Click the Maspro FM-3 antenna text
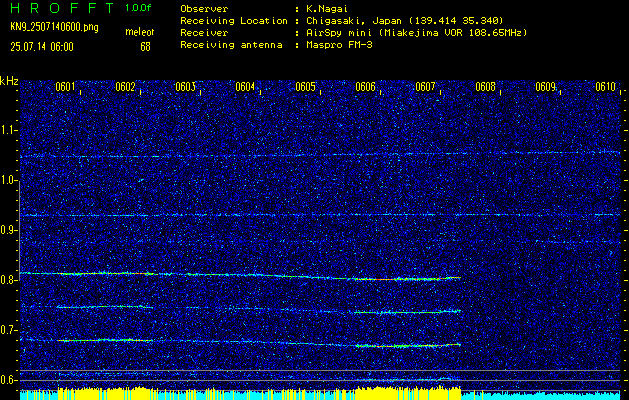 click(x=339, y=45)
